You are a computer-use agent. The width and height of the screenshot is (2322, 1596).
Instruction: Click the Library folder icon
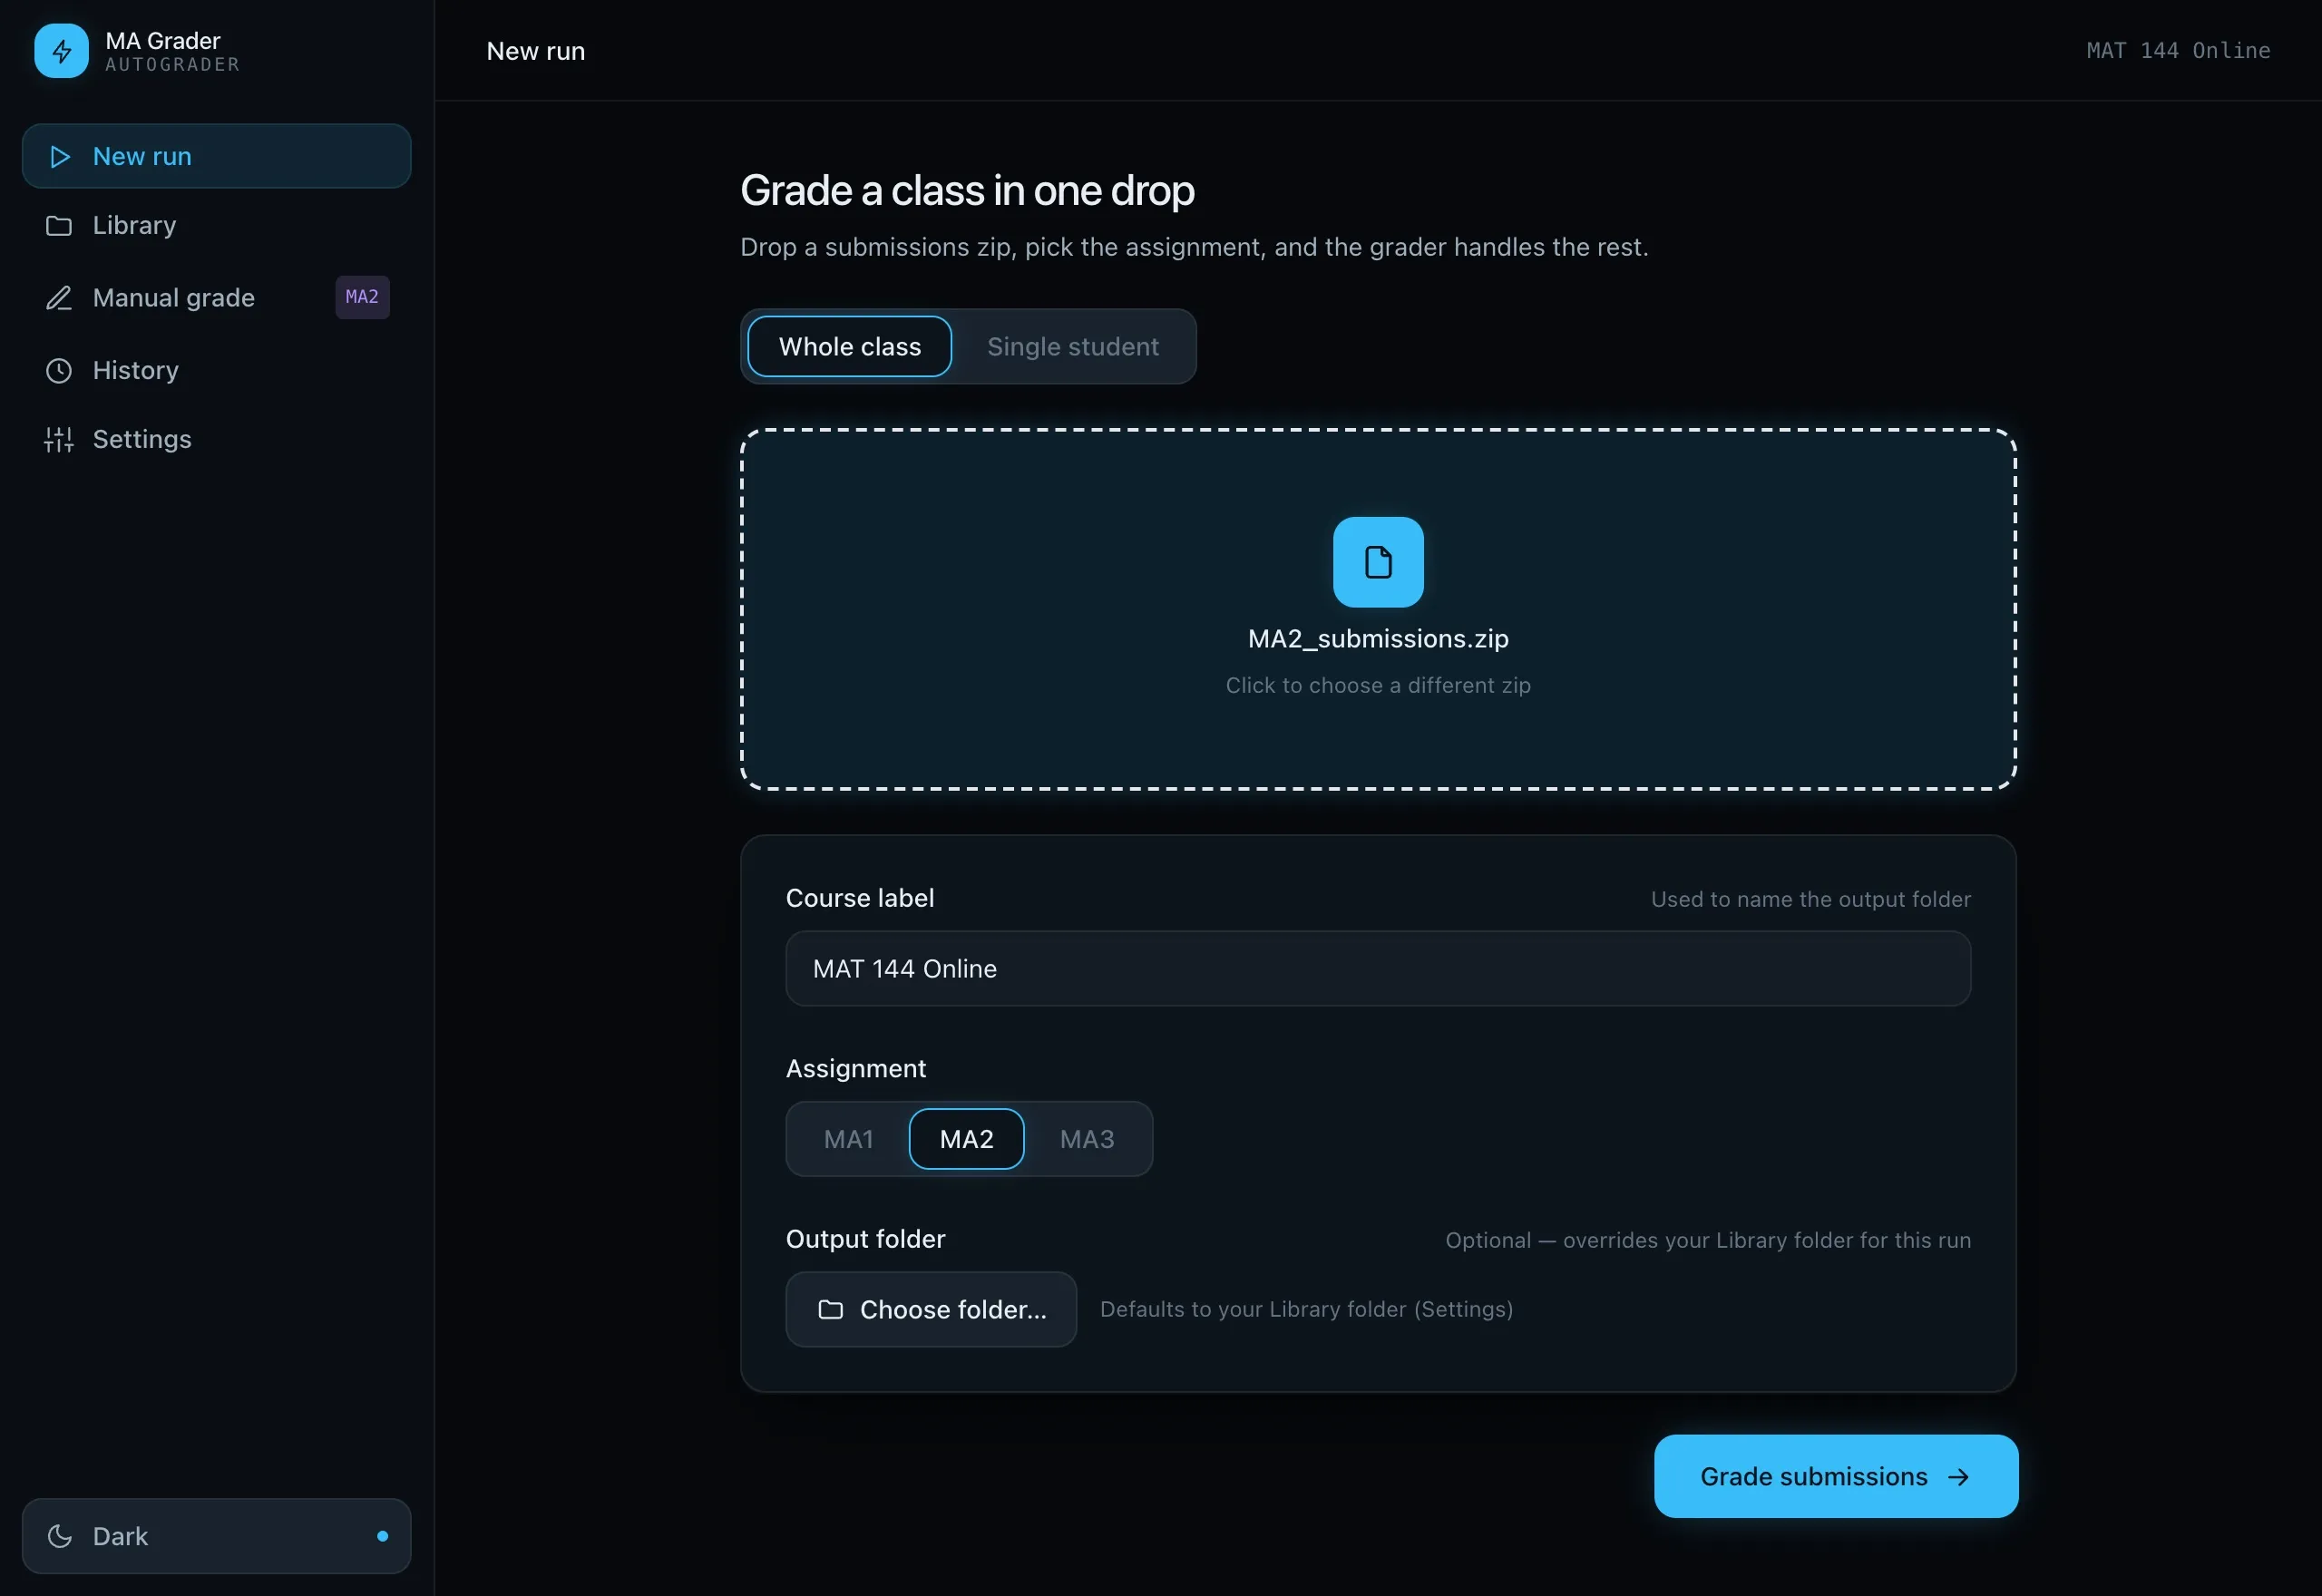[x=59, y=226]
